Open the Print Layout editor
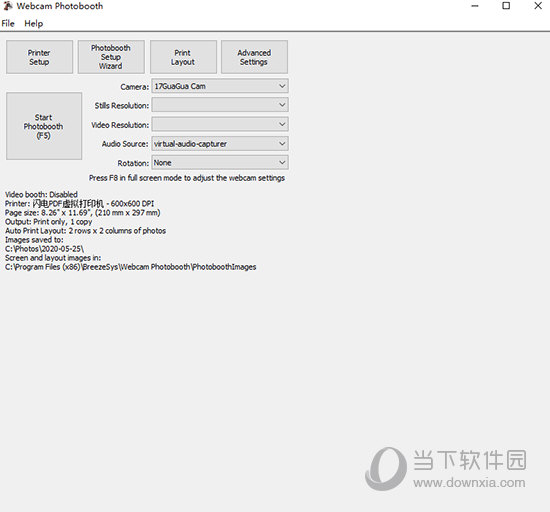Image resolution: width=550 pixels, height=512 pixels. 183,57
